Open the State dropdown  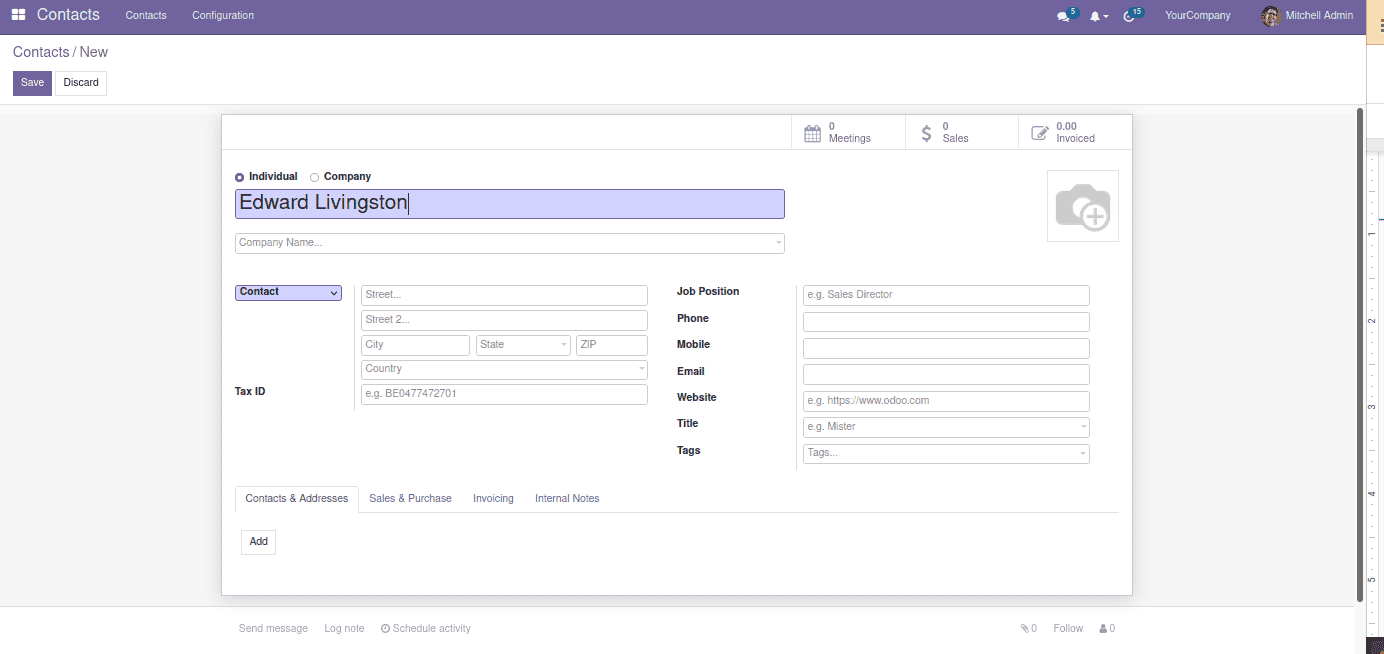[523, 345]
